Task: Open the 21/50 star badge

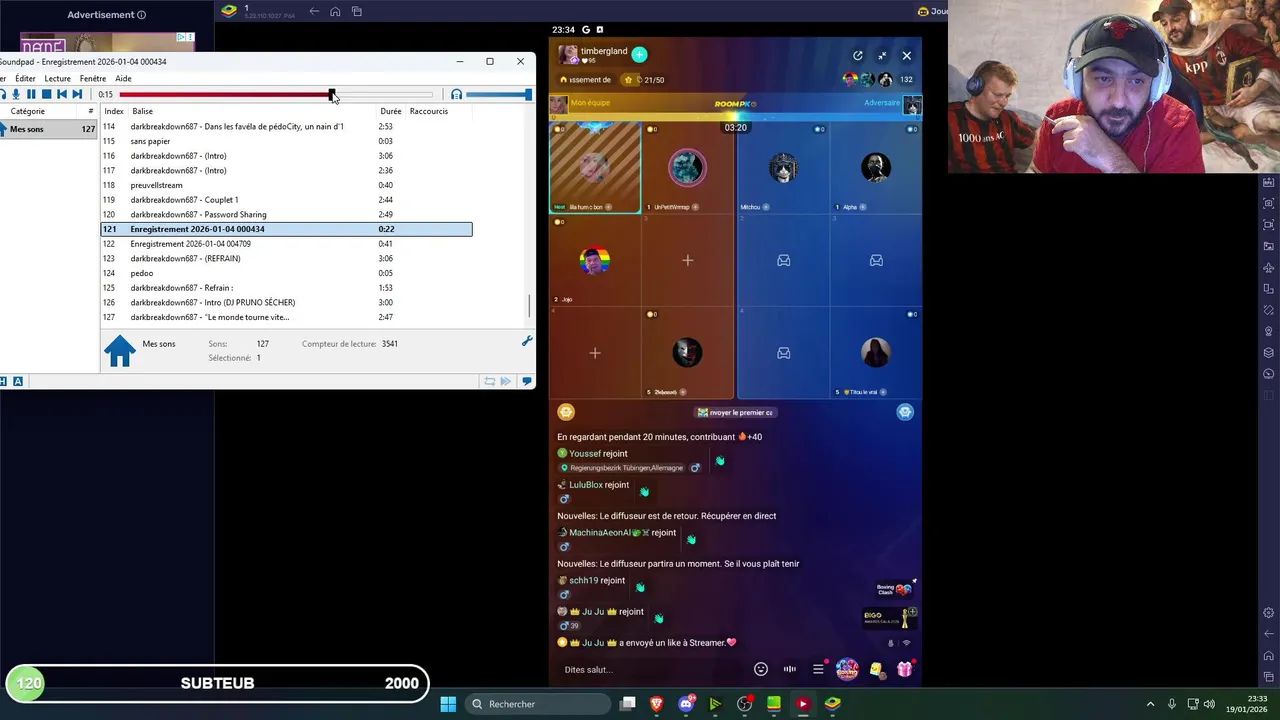Action: (x=644, y=80)
